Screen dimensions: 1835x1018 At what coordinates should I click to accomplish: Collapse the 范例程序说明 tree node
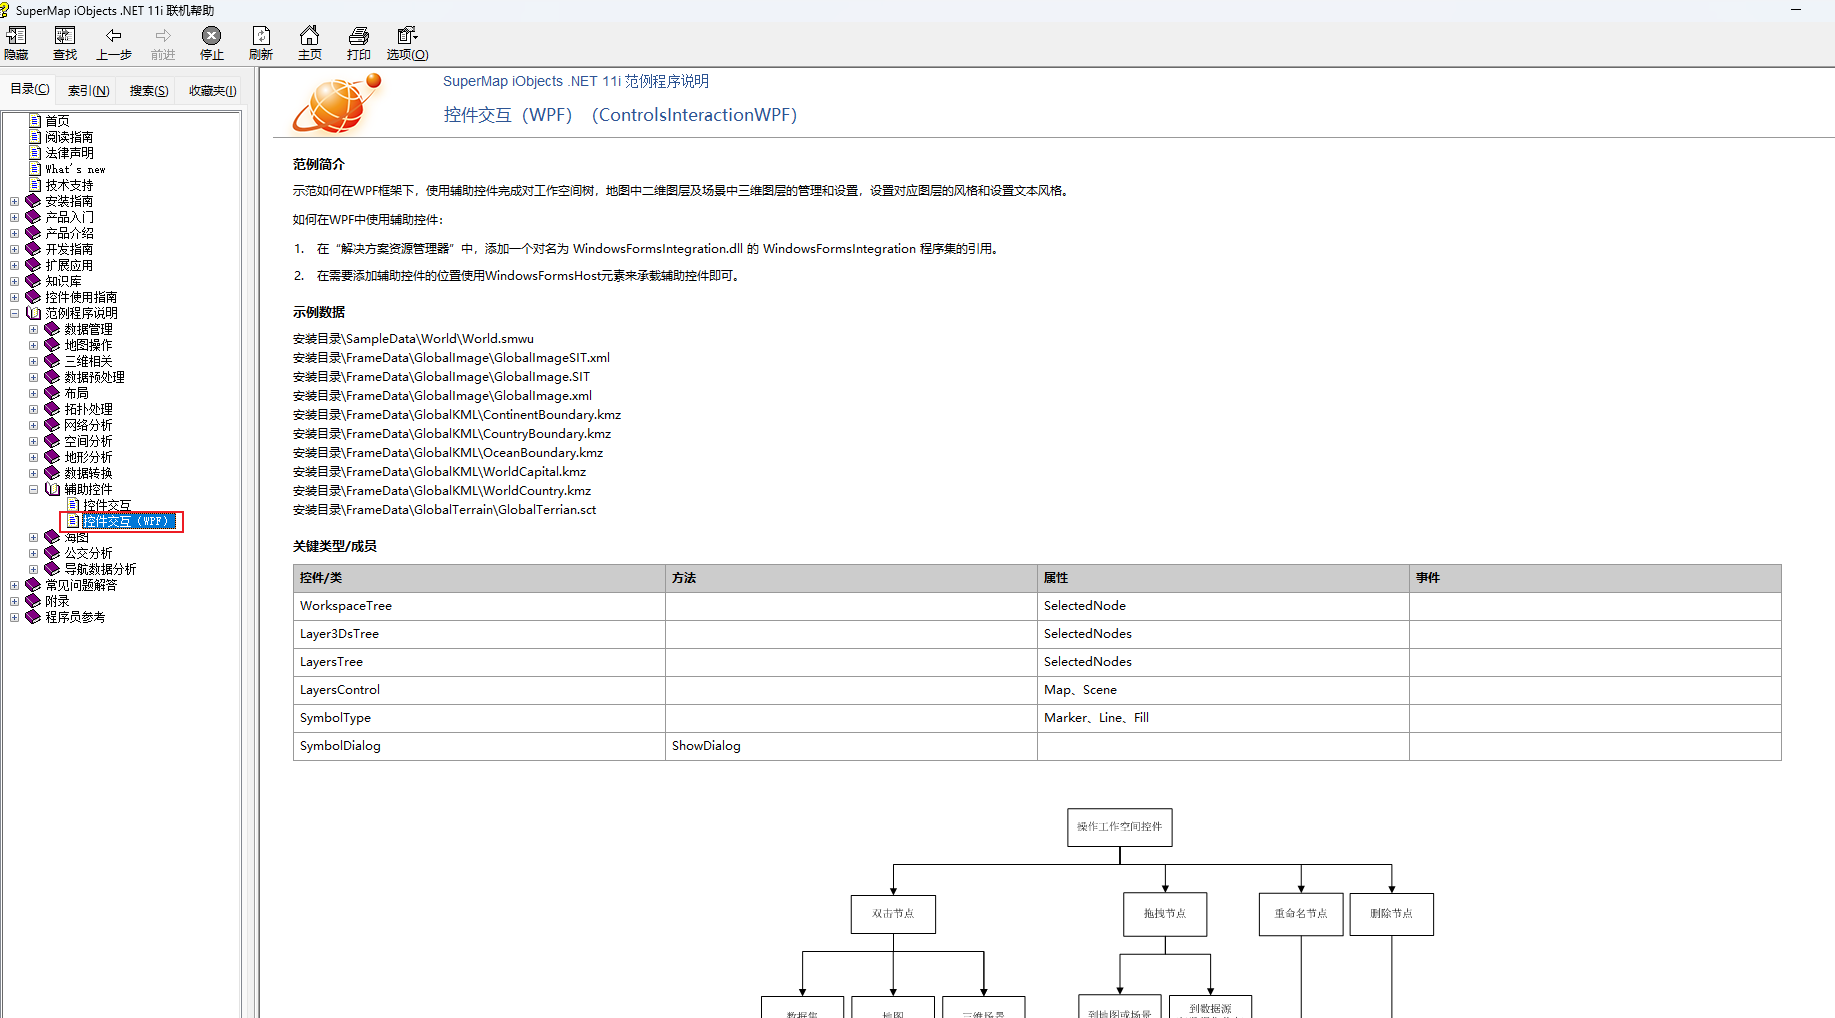coord(15,313)
